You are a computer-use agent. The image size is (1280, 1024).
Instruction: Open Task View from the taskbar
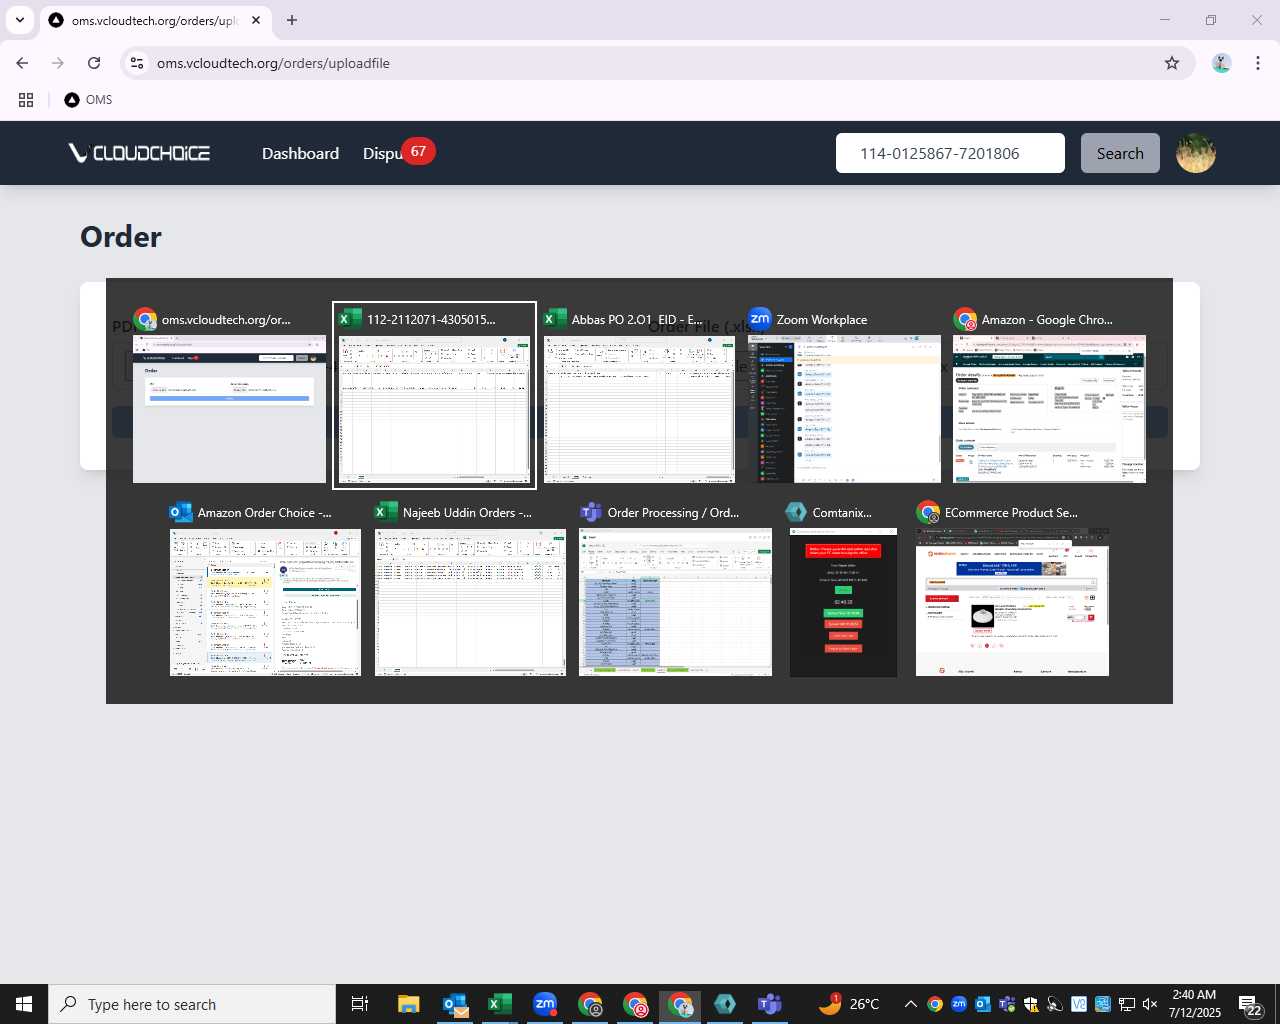360,1004
